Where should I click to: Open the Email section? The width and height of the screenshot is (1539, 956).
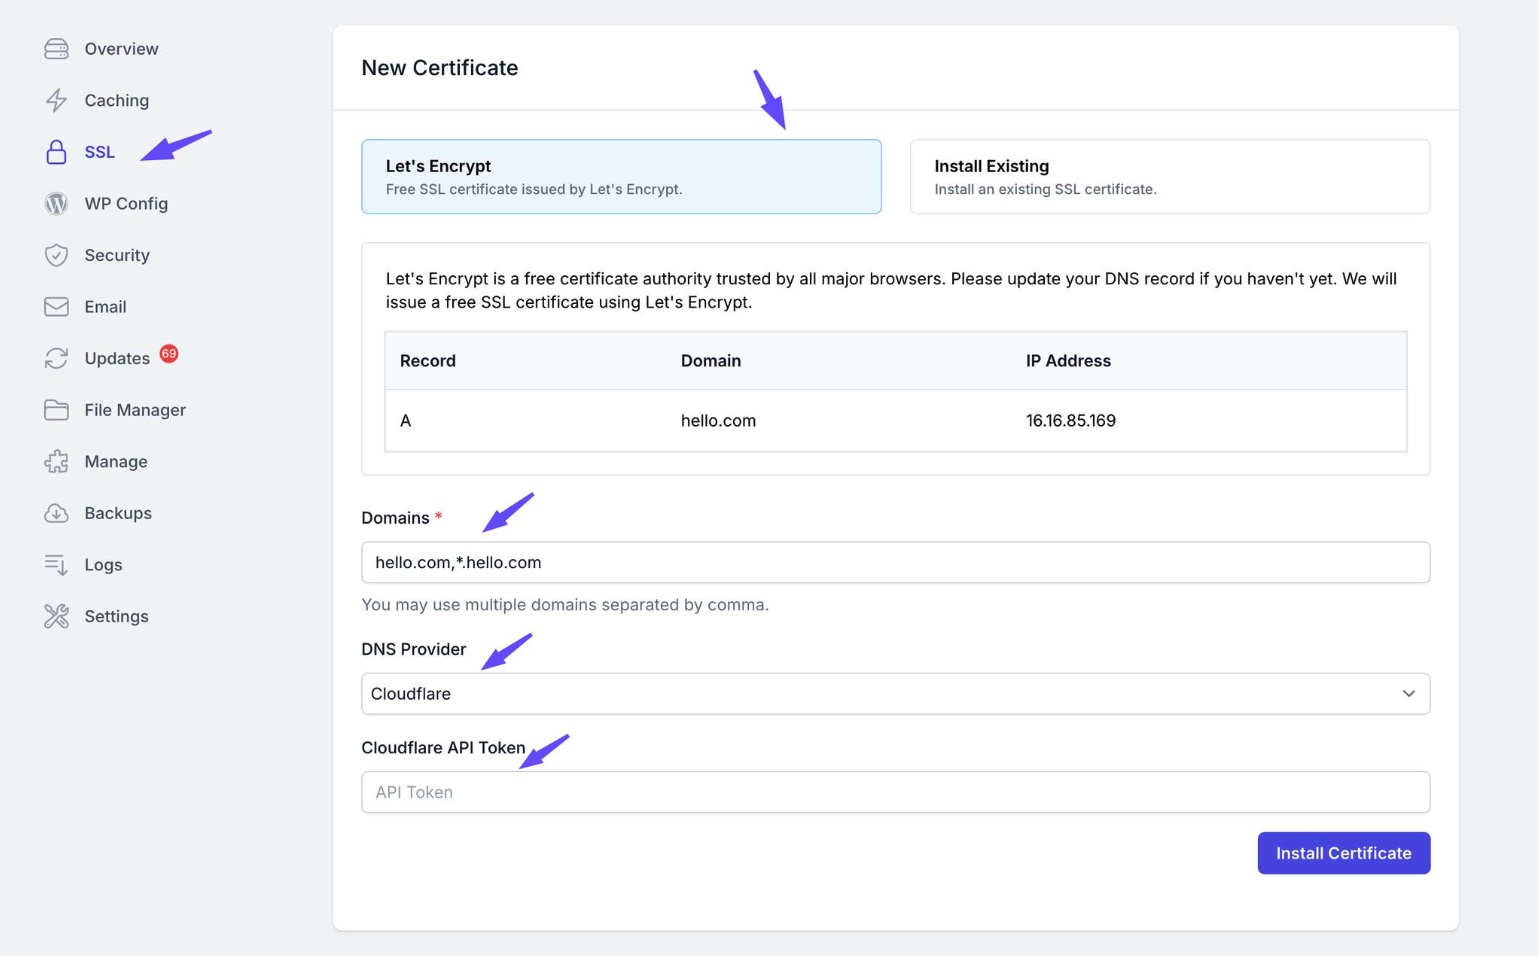(x=105, y=307)
